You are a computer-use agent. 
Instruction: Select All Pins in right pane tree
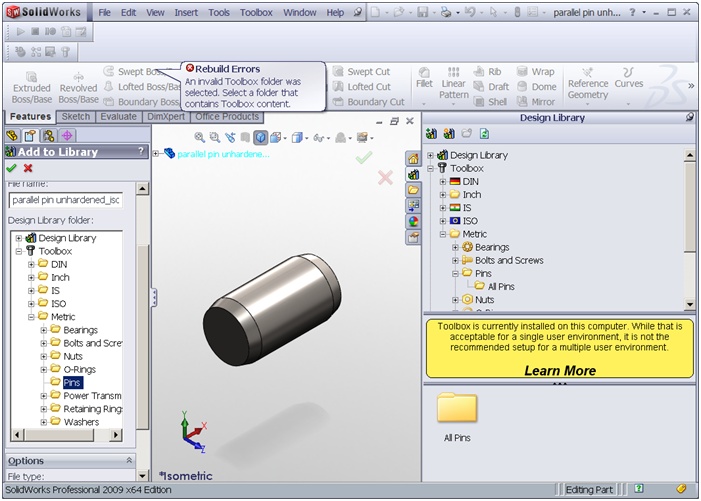[501, 286]
